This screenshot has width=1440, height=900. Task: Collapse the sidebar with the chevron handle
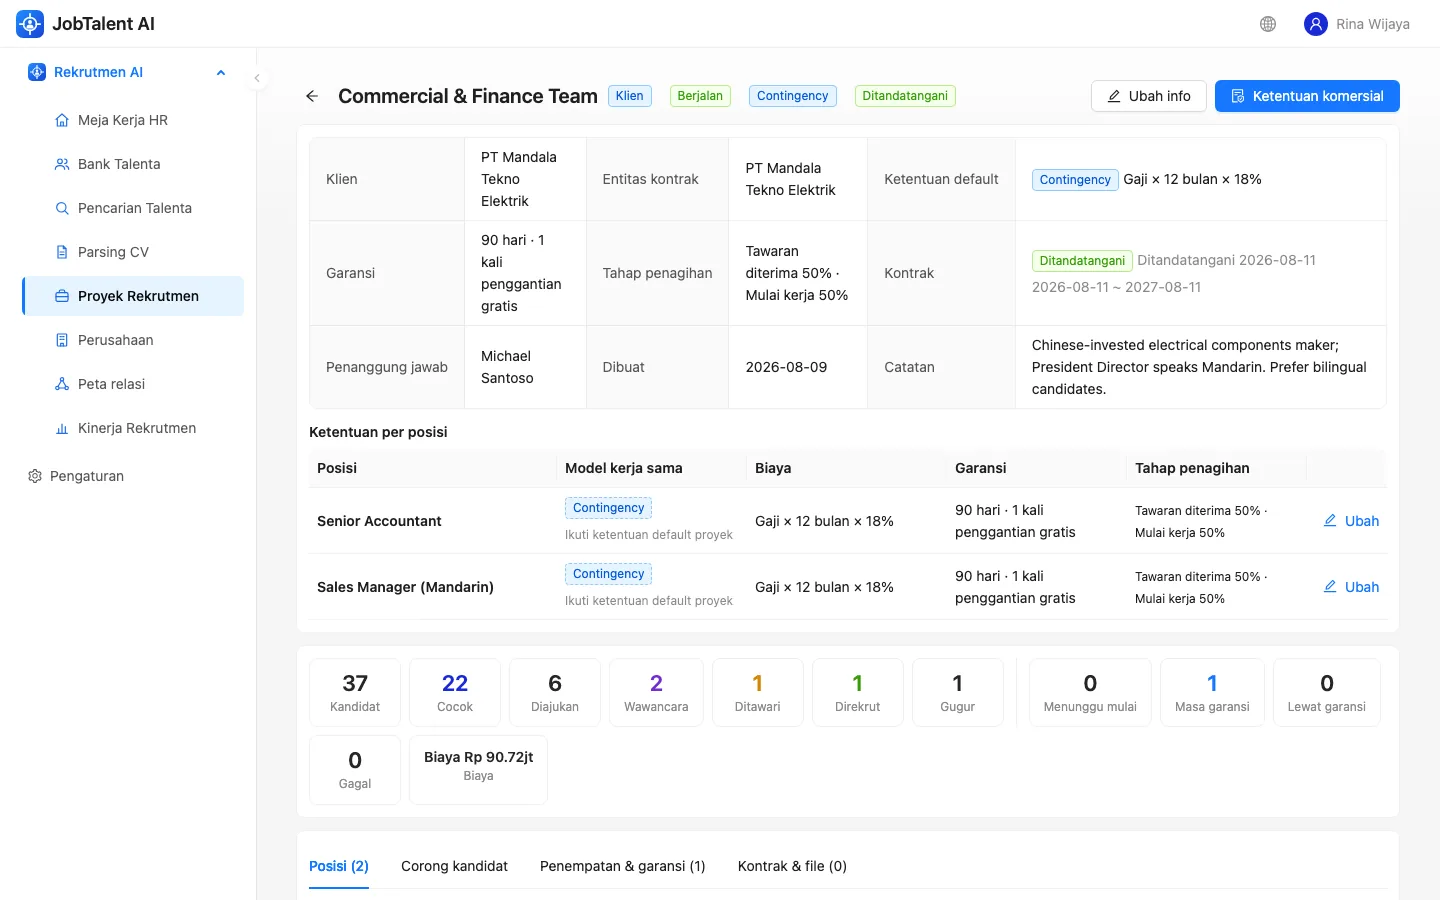[x=257, y=78]
